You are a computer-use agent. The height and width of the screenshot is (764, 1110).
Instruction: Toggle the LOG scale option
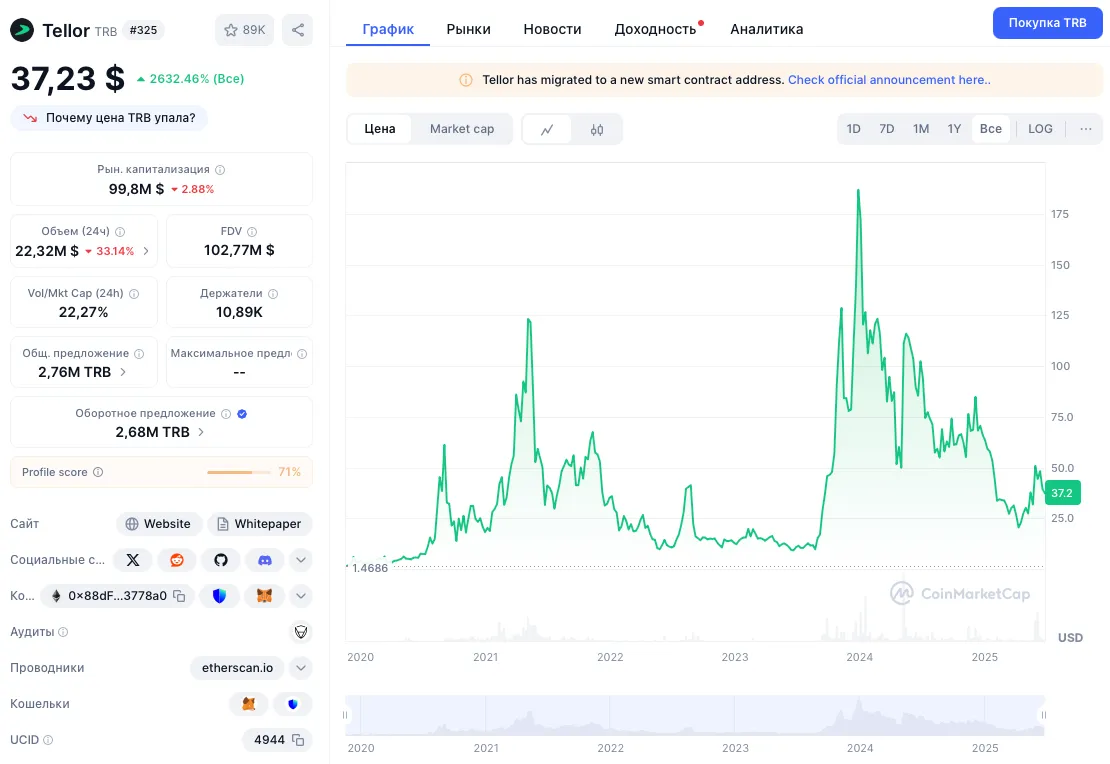(1040, 129)
